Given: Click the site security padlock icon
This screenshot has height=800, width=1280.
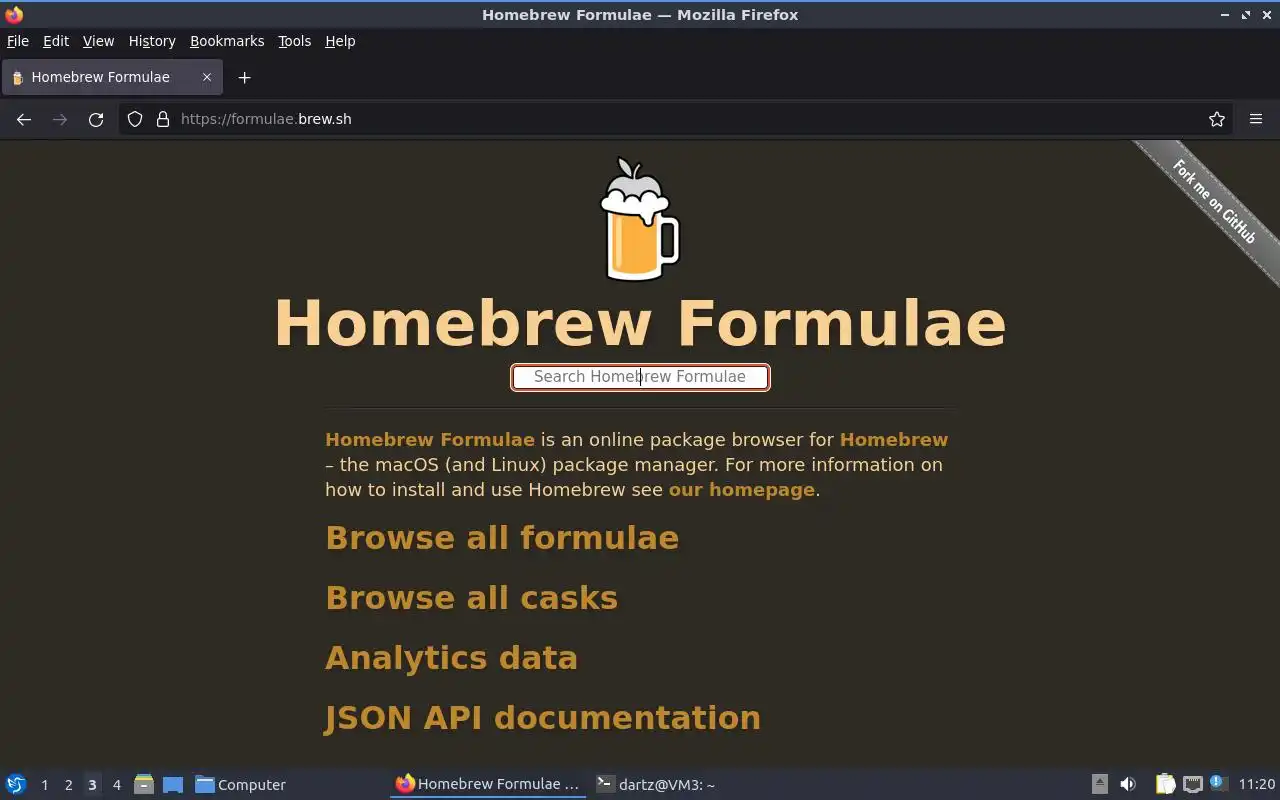Looking at the screenshot, I should point(163,119).
